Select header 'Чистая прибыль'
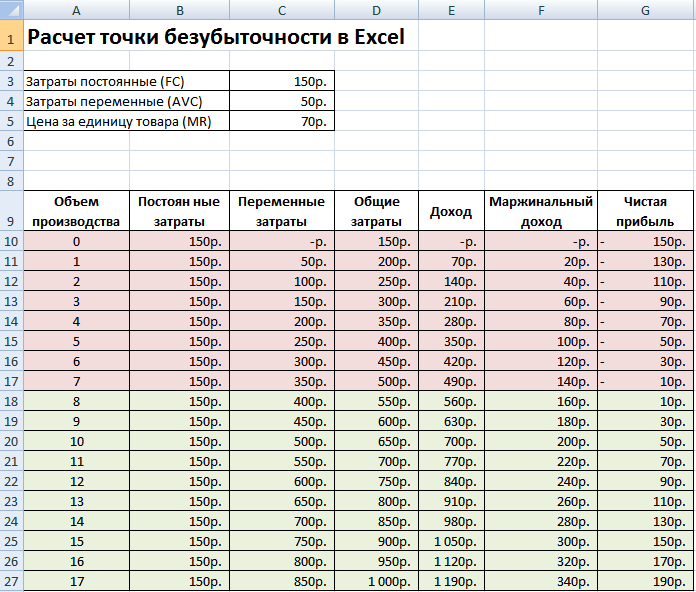The width and height of the screenshot is (696, 592). click(645, 211)
